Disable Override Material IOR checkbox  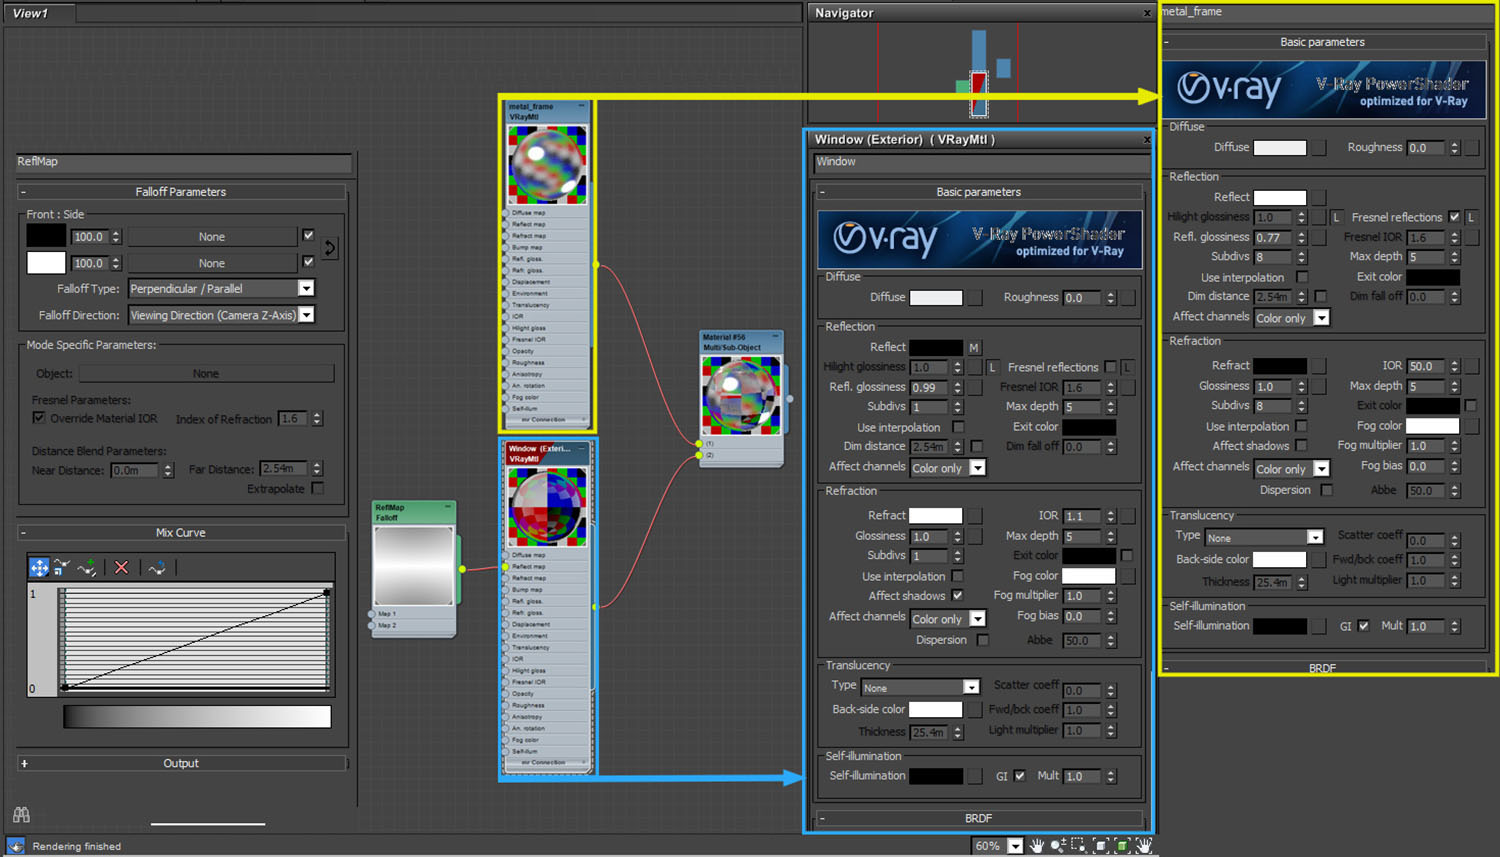39,418
